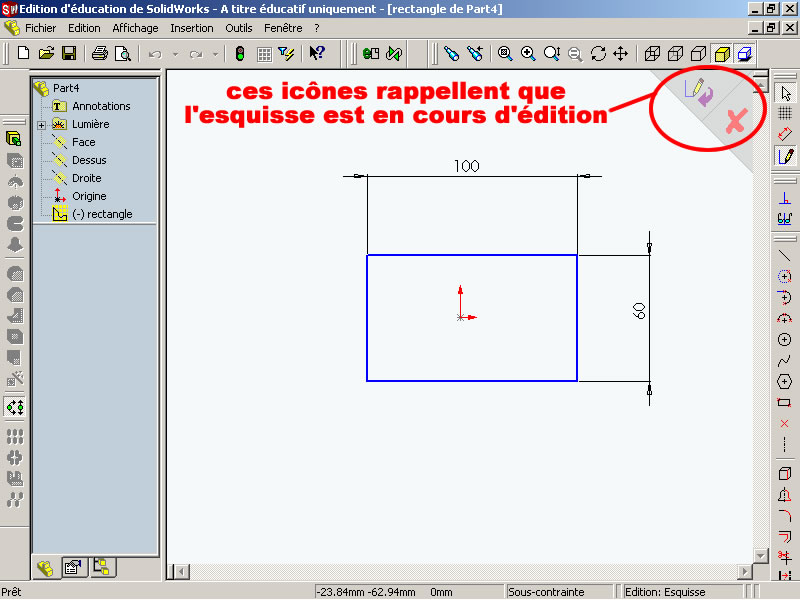
Task: Open a file with the folder icon
Action: pyautogui.click(x=46, y=53)
